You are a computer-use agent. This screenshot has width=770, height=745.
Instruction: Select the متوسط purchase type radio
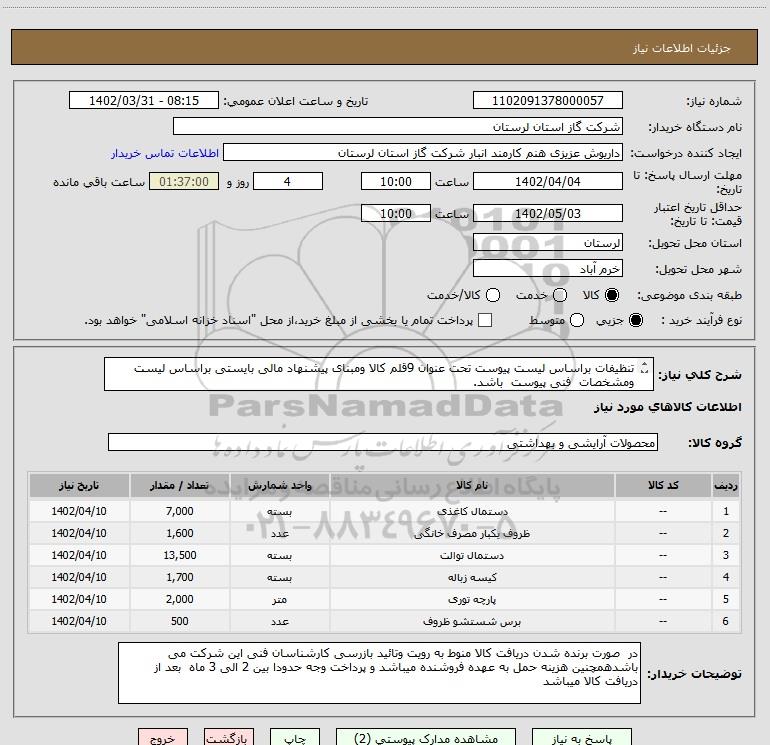[577, 320]
